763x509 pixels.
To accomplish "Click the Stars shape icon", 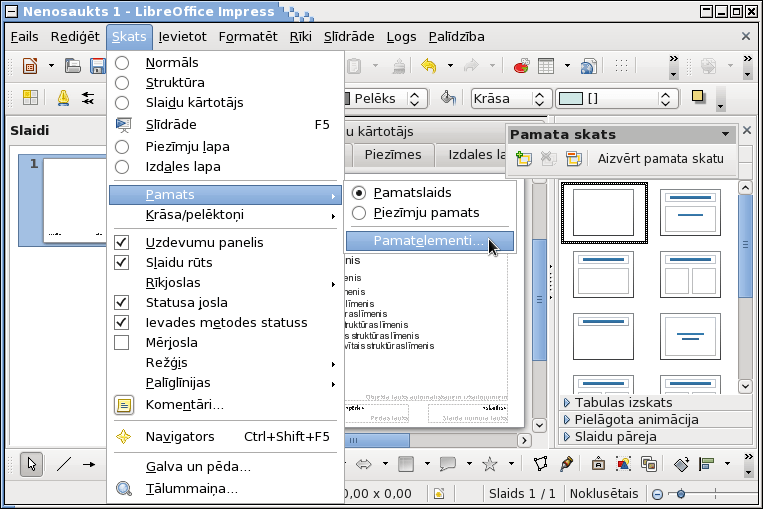I will 490,464.
